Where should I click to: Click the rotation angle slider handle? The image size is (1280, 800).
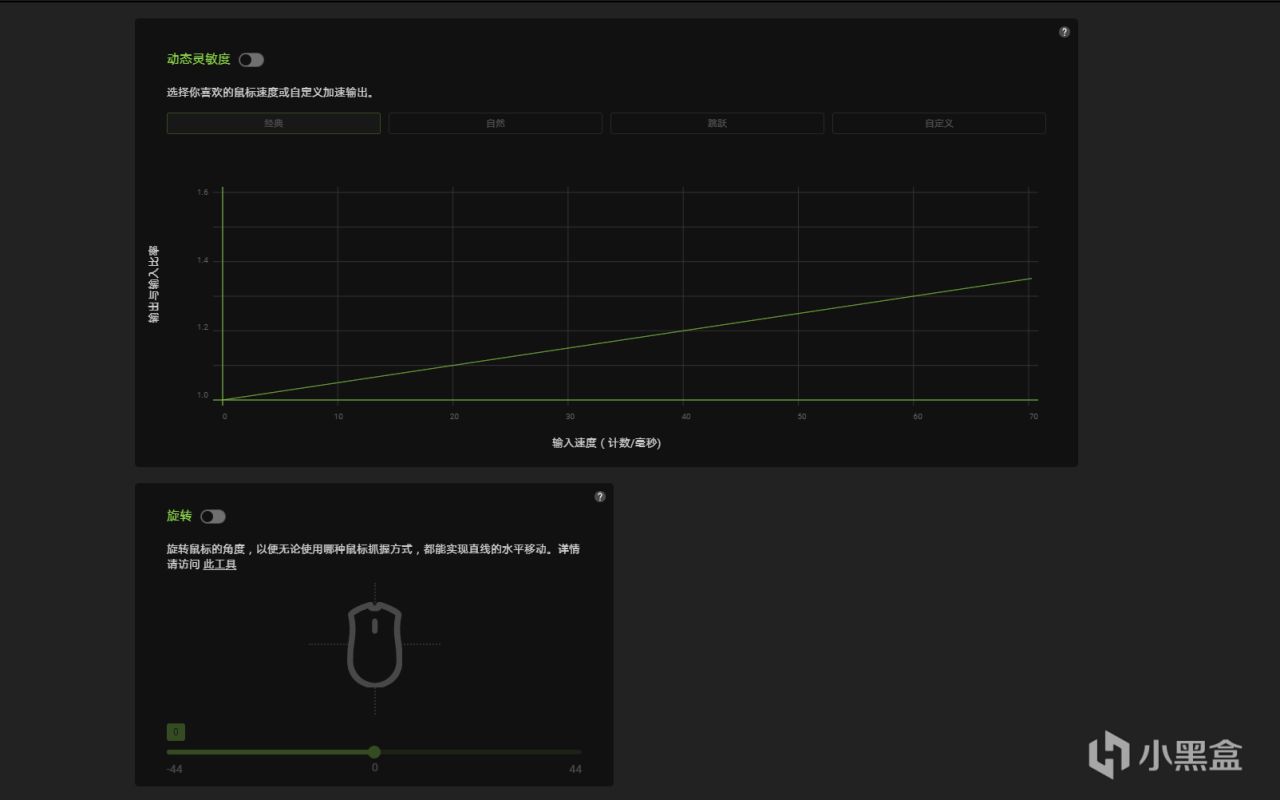point(374,752)
